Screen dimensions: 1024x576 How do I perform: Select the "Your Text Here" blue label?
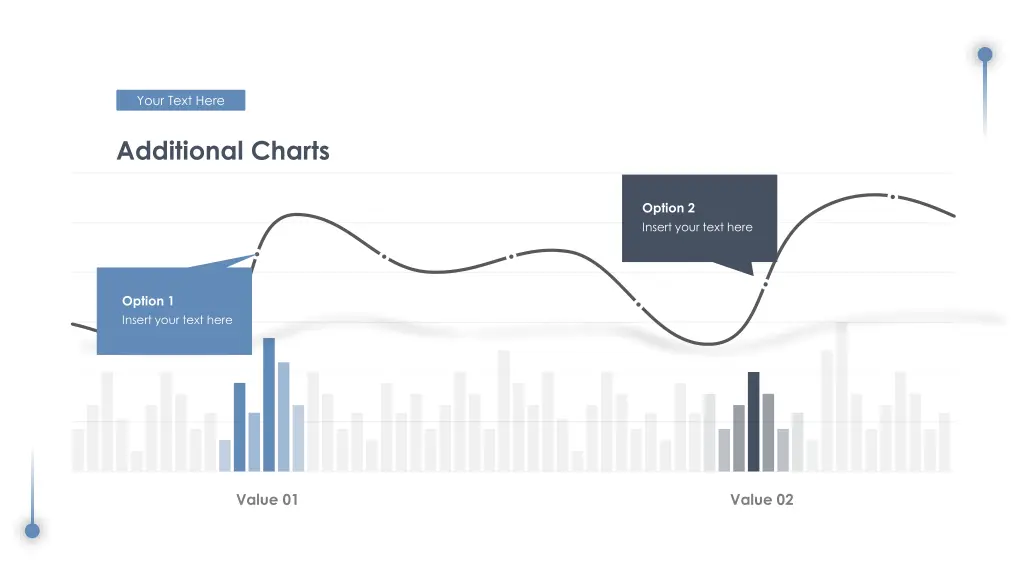tap(180, 100)
